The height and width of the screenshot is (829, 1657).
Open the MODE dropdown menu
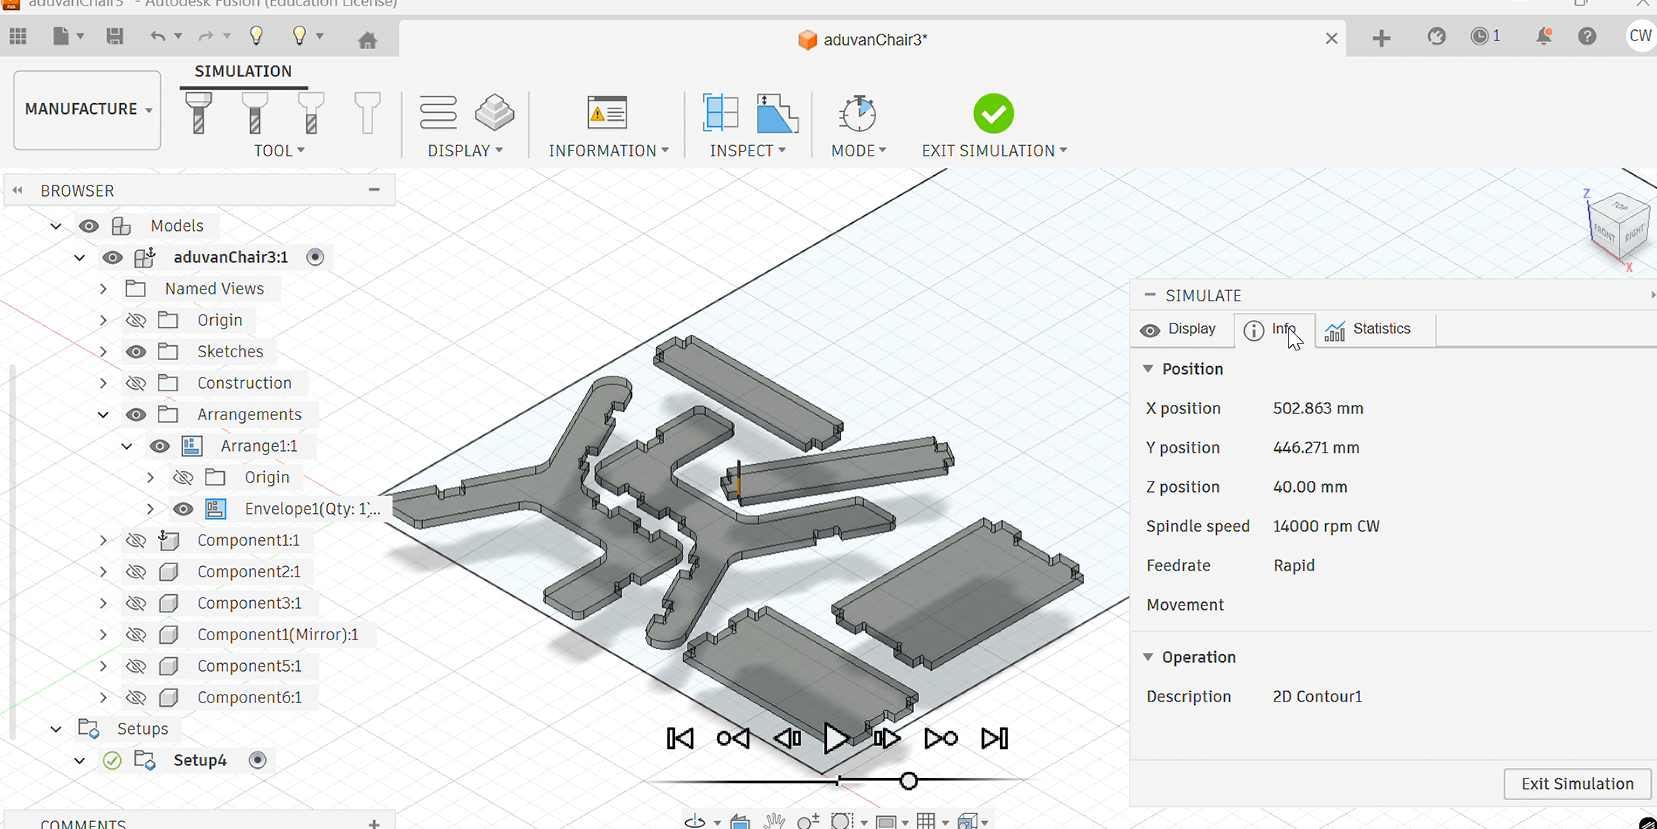click(x=858, y=151)
